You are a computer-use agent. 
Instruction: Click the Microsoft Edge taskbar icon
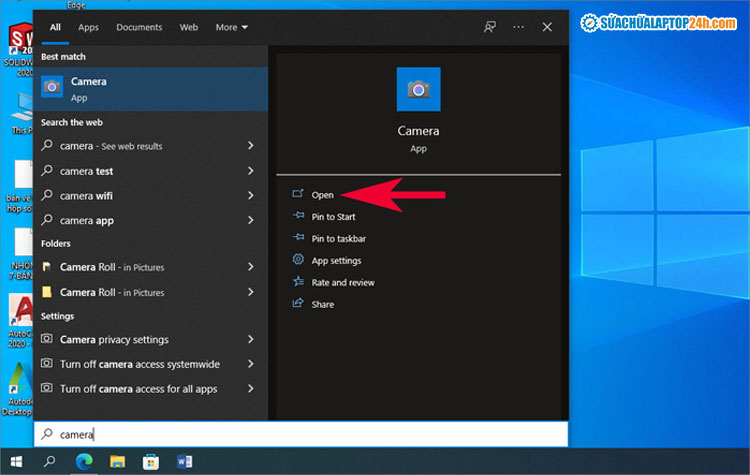pyautogui.click(x=84, y=462)
